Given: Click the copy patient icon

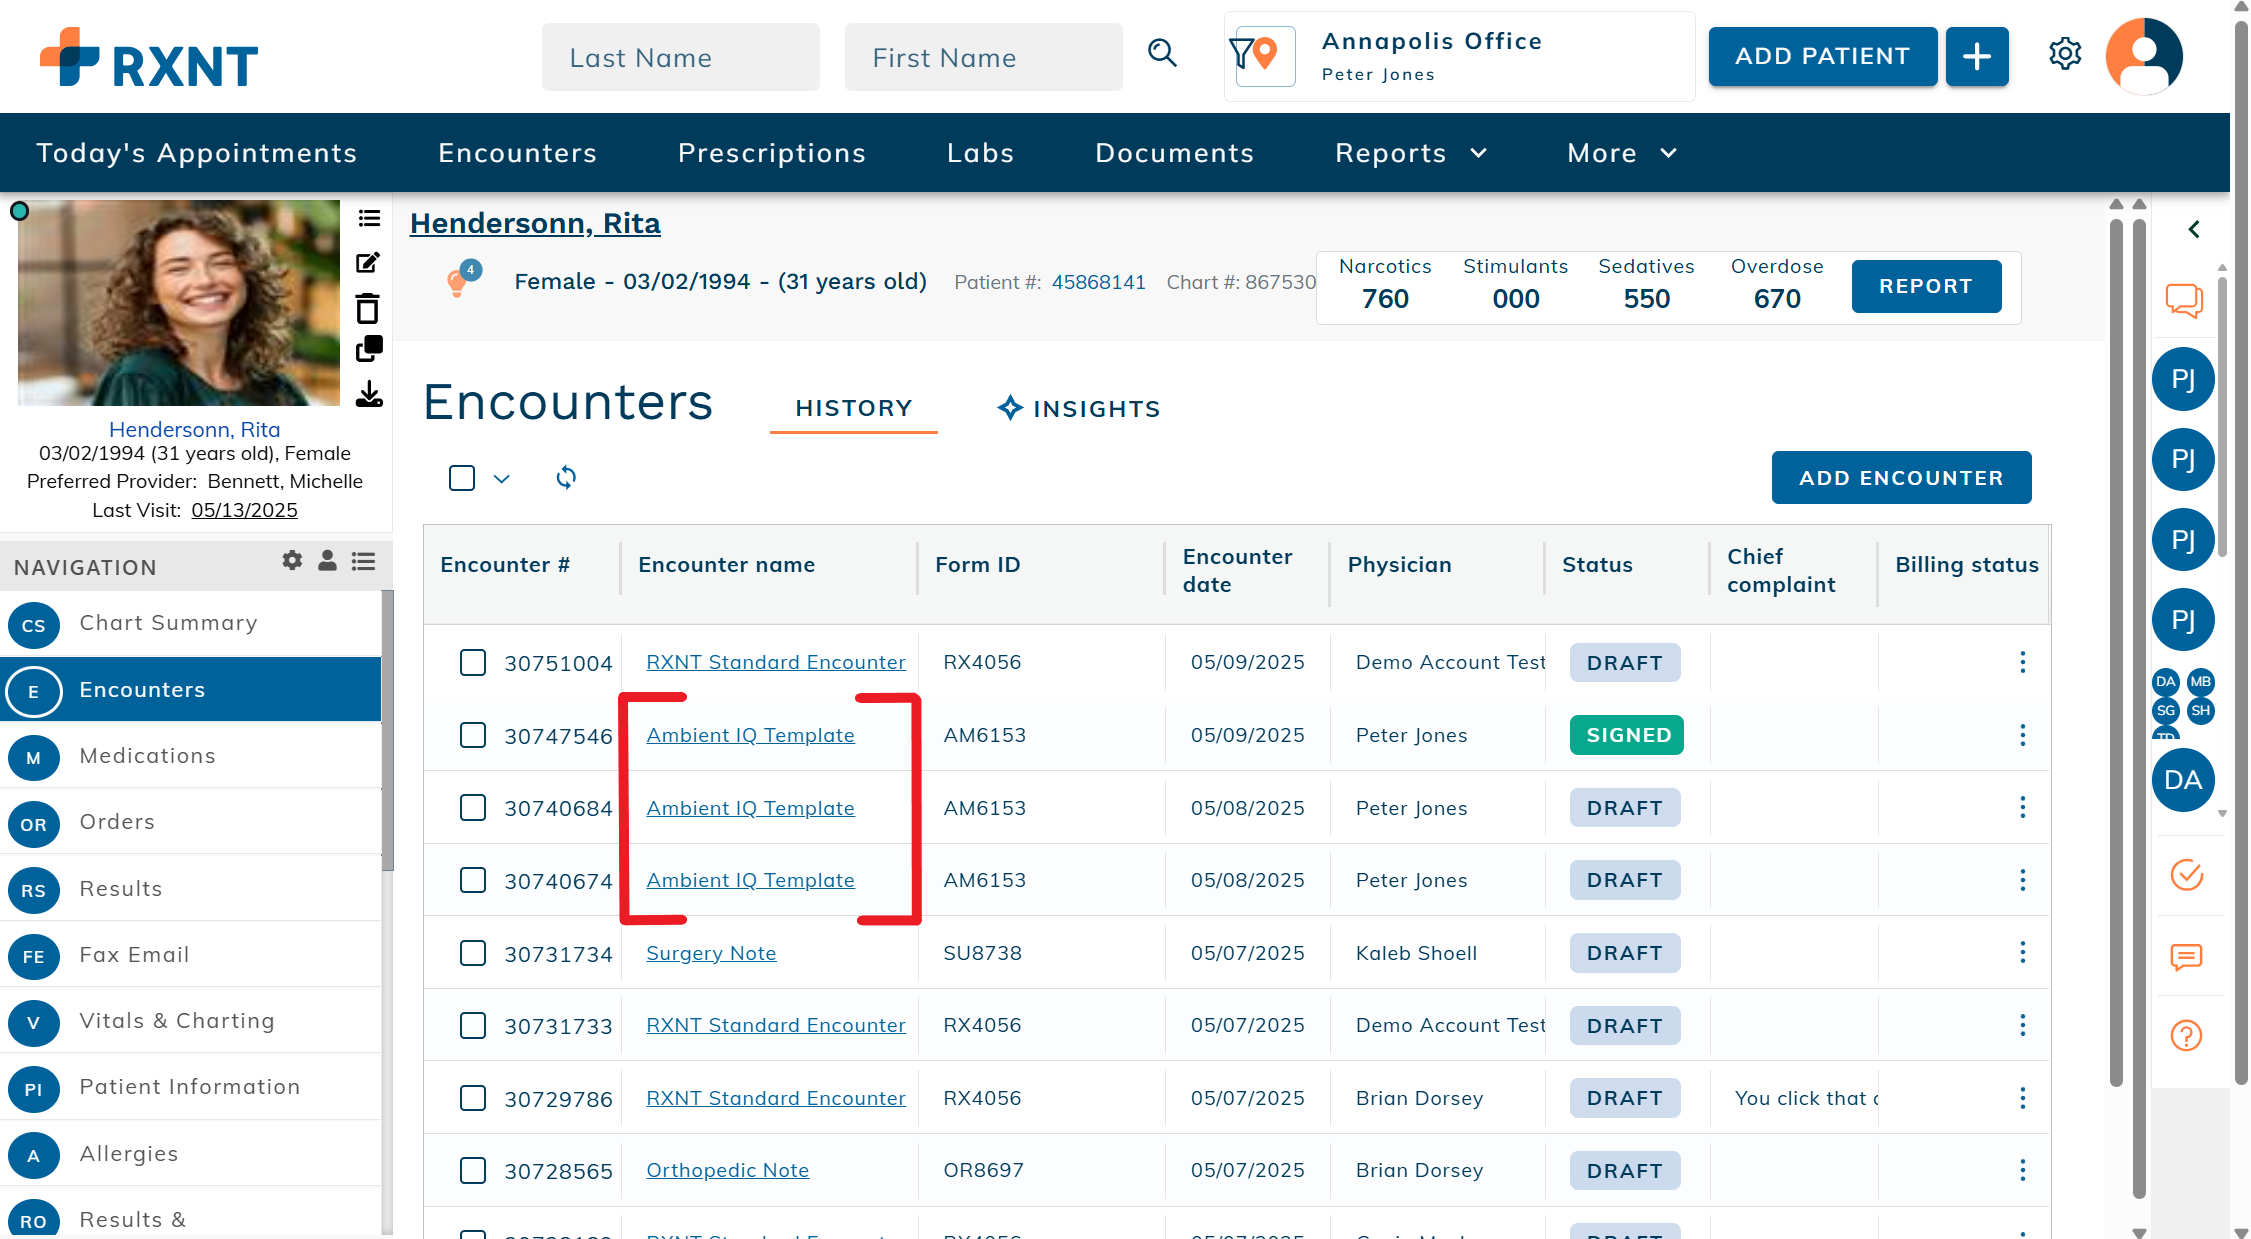Looking at the screenshot, I should 369,349.
